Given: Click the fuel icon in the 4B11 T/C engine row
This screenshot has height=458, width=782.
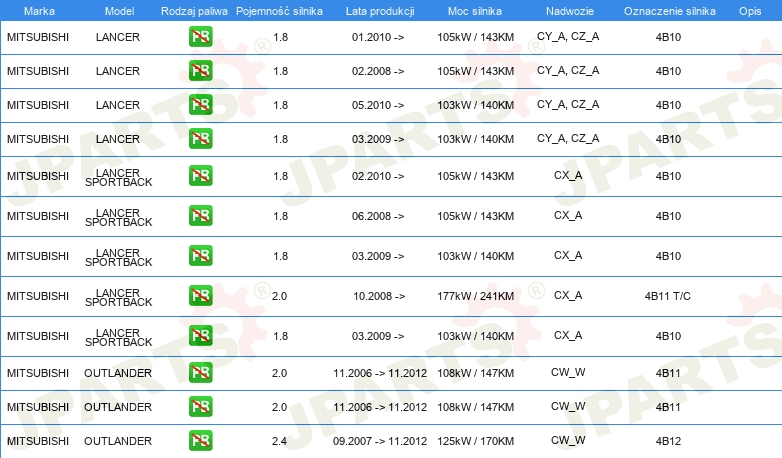Looking at the screenshot, I should point(200,295).
